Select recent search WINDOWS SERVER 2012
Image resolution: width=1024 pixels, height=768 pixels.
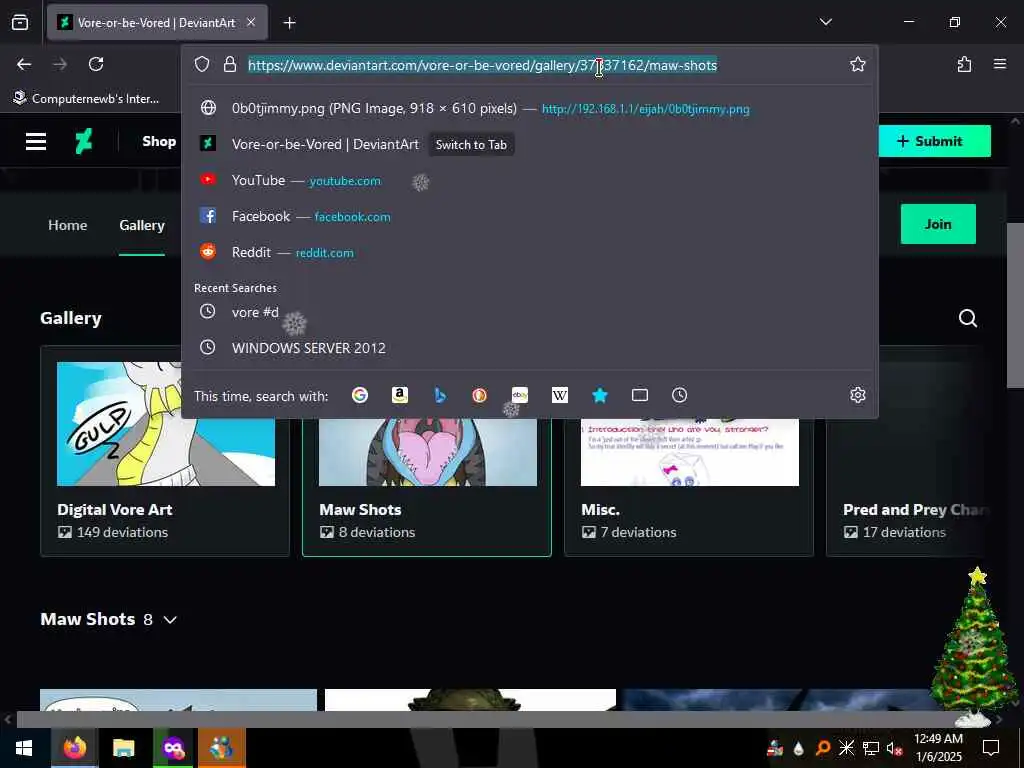point(529,347)
